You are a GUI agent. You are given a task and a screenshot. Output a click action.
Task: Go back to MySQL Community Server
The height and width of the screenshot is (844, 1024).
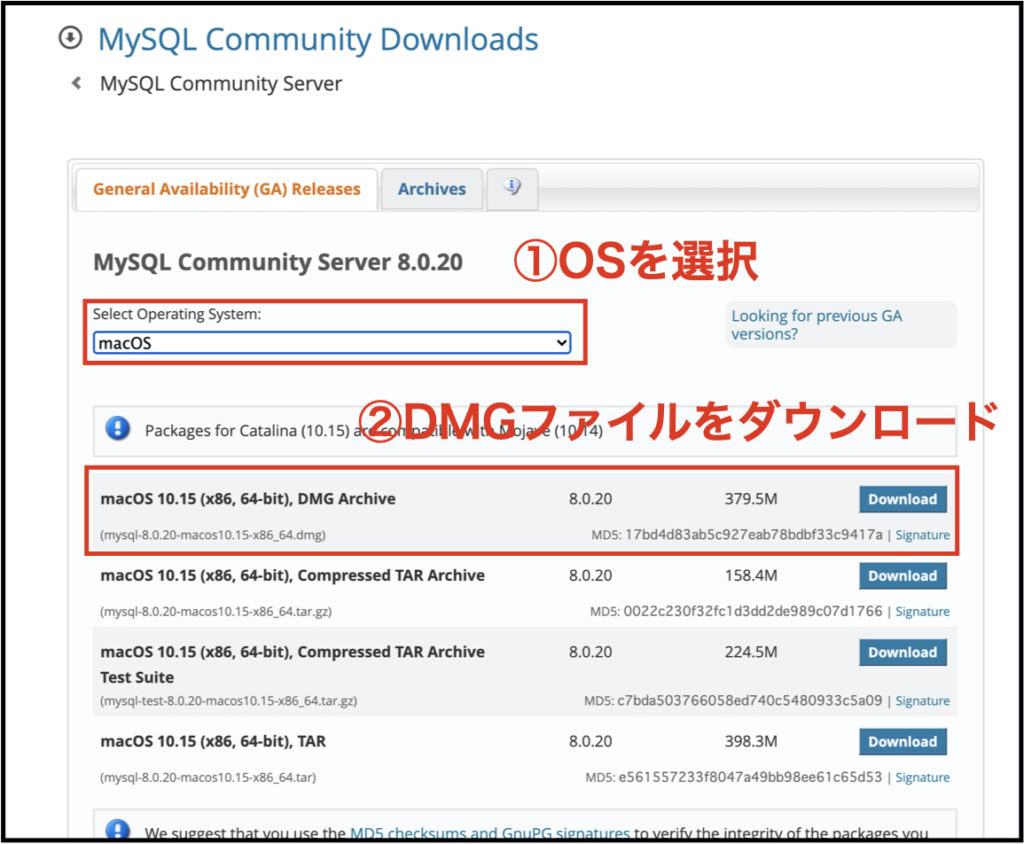point(220,84)
